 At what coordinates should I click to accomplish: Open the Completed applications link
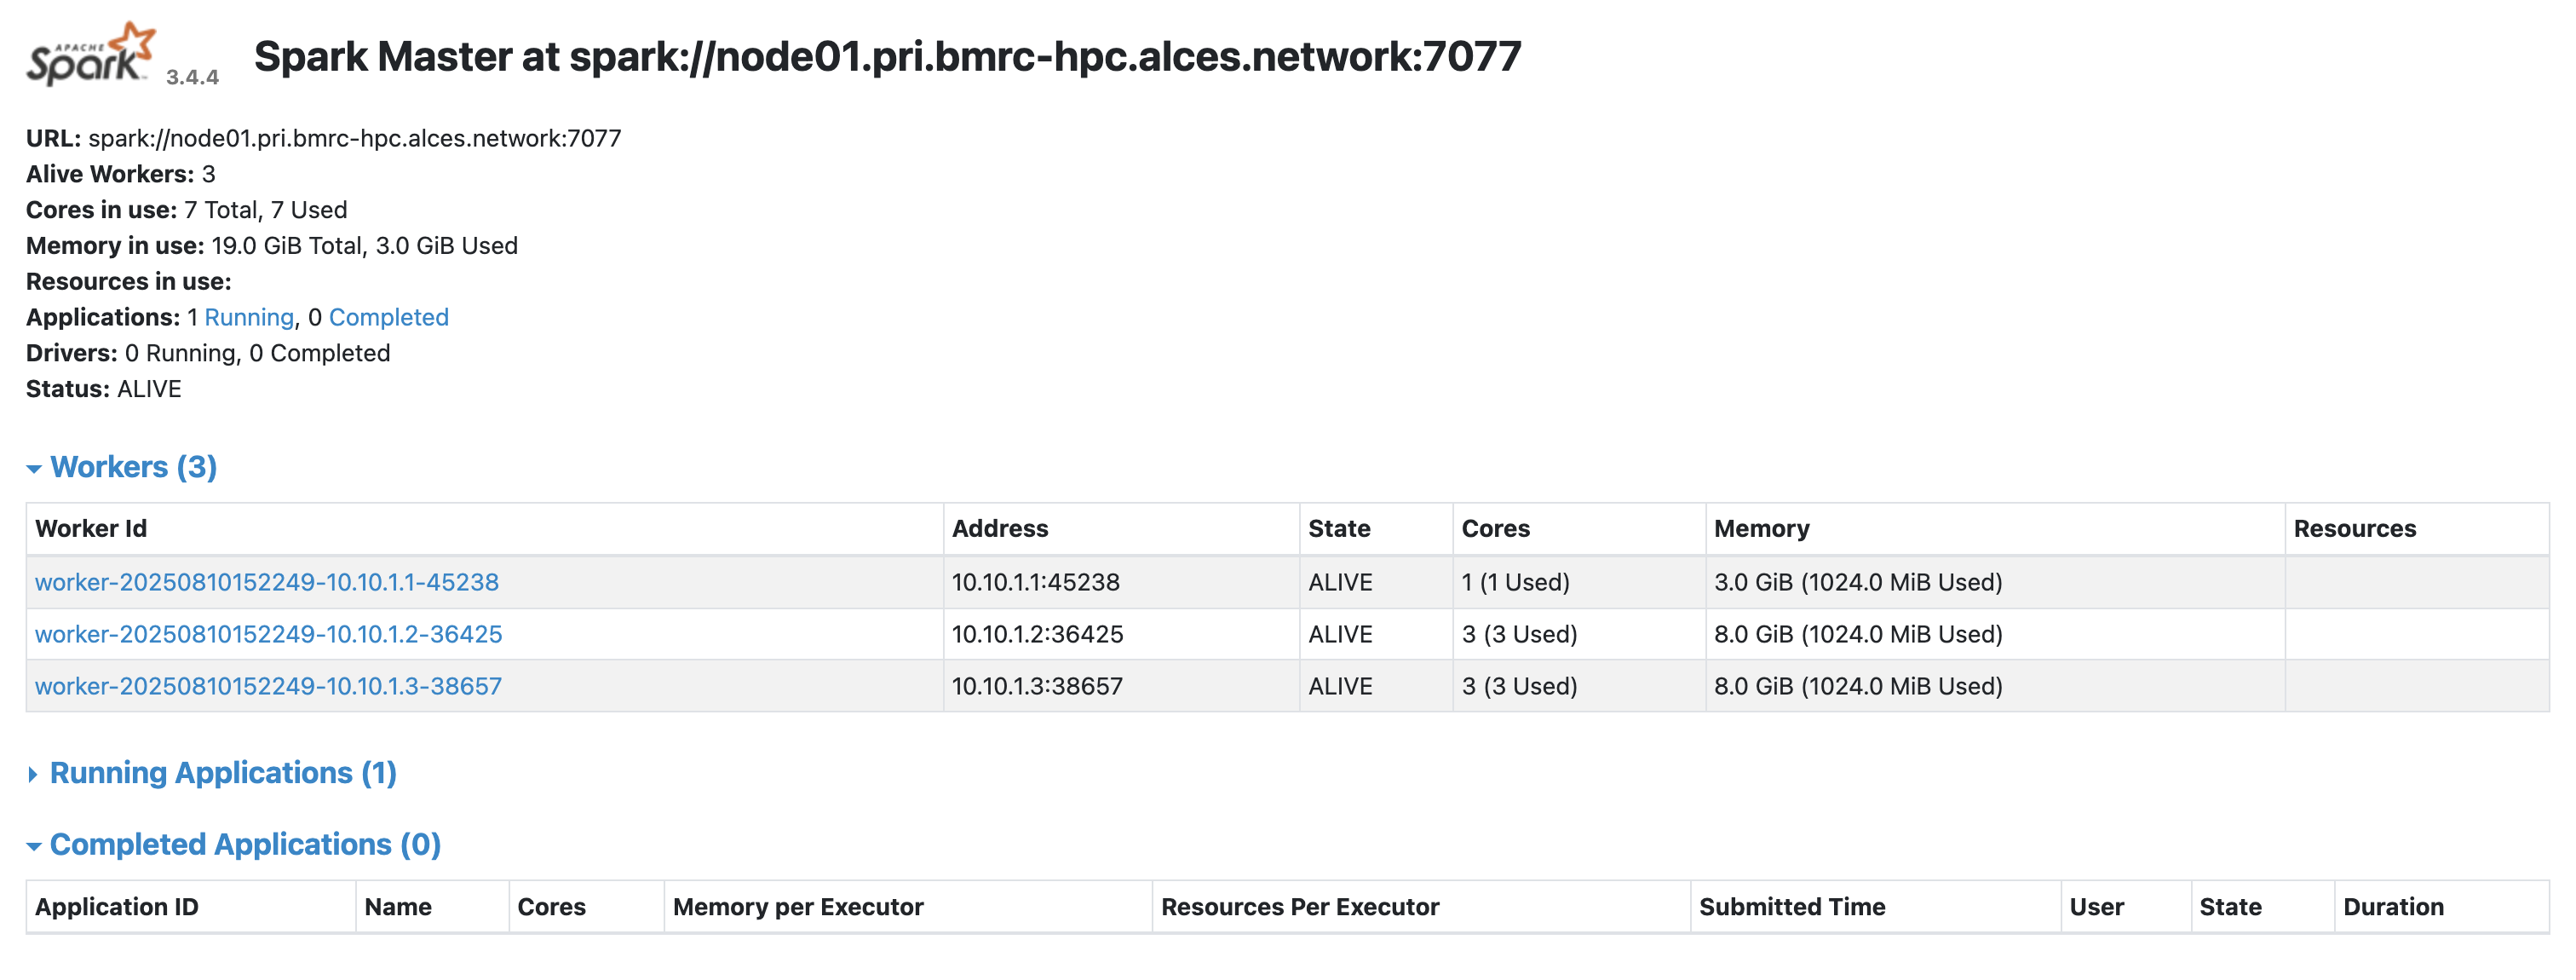pyautogui.click(x=388, y=317)
